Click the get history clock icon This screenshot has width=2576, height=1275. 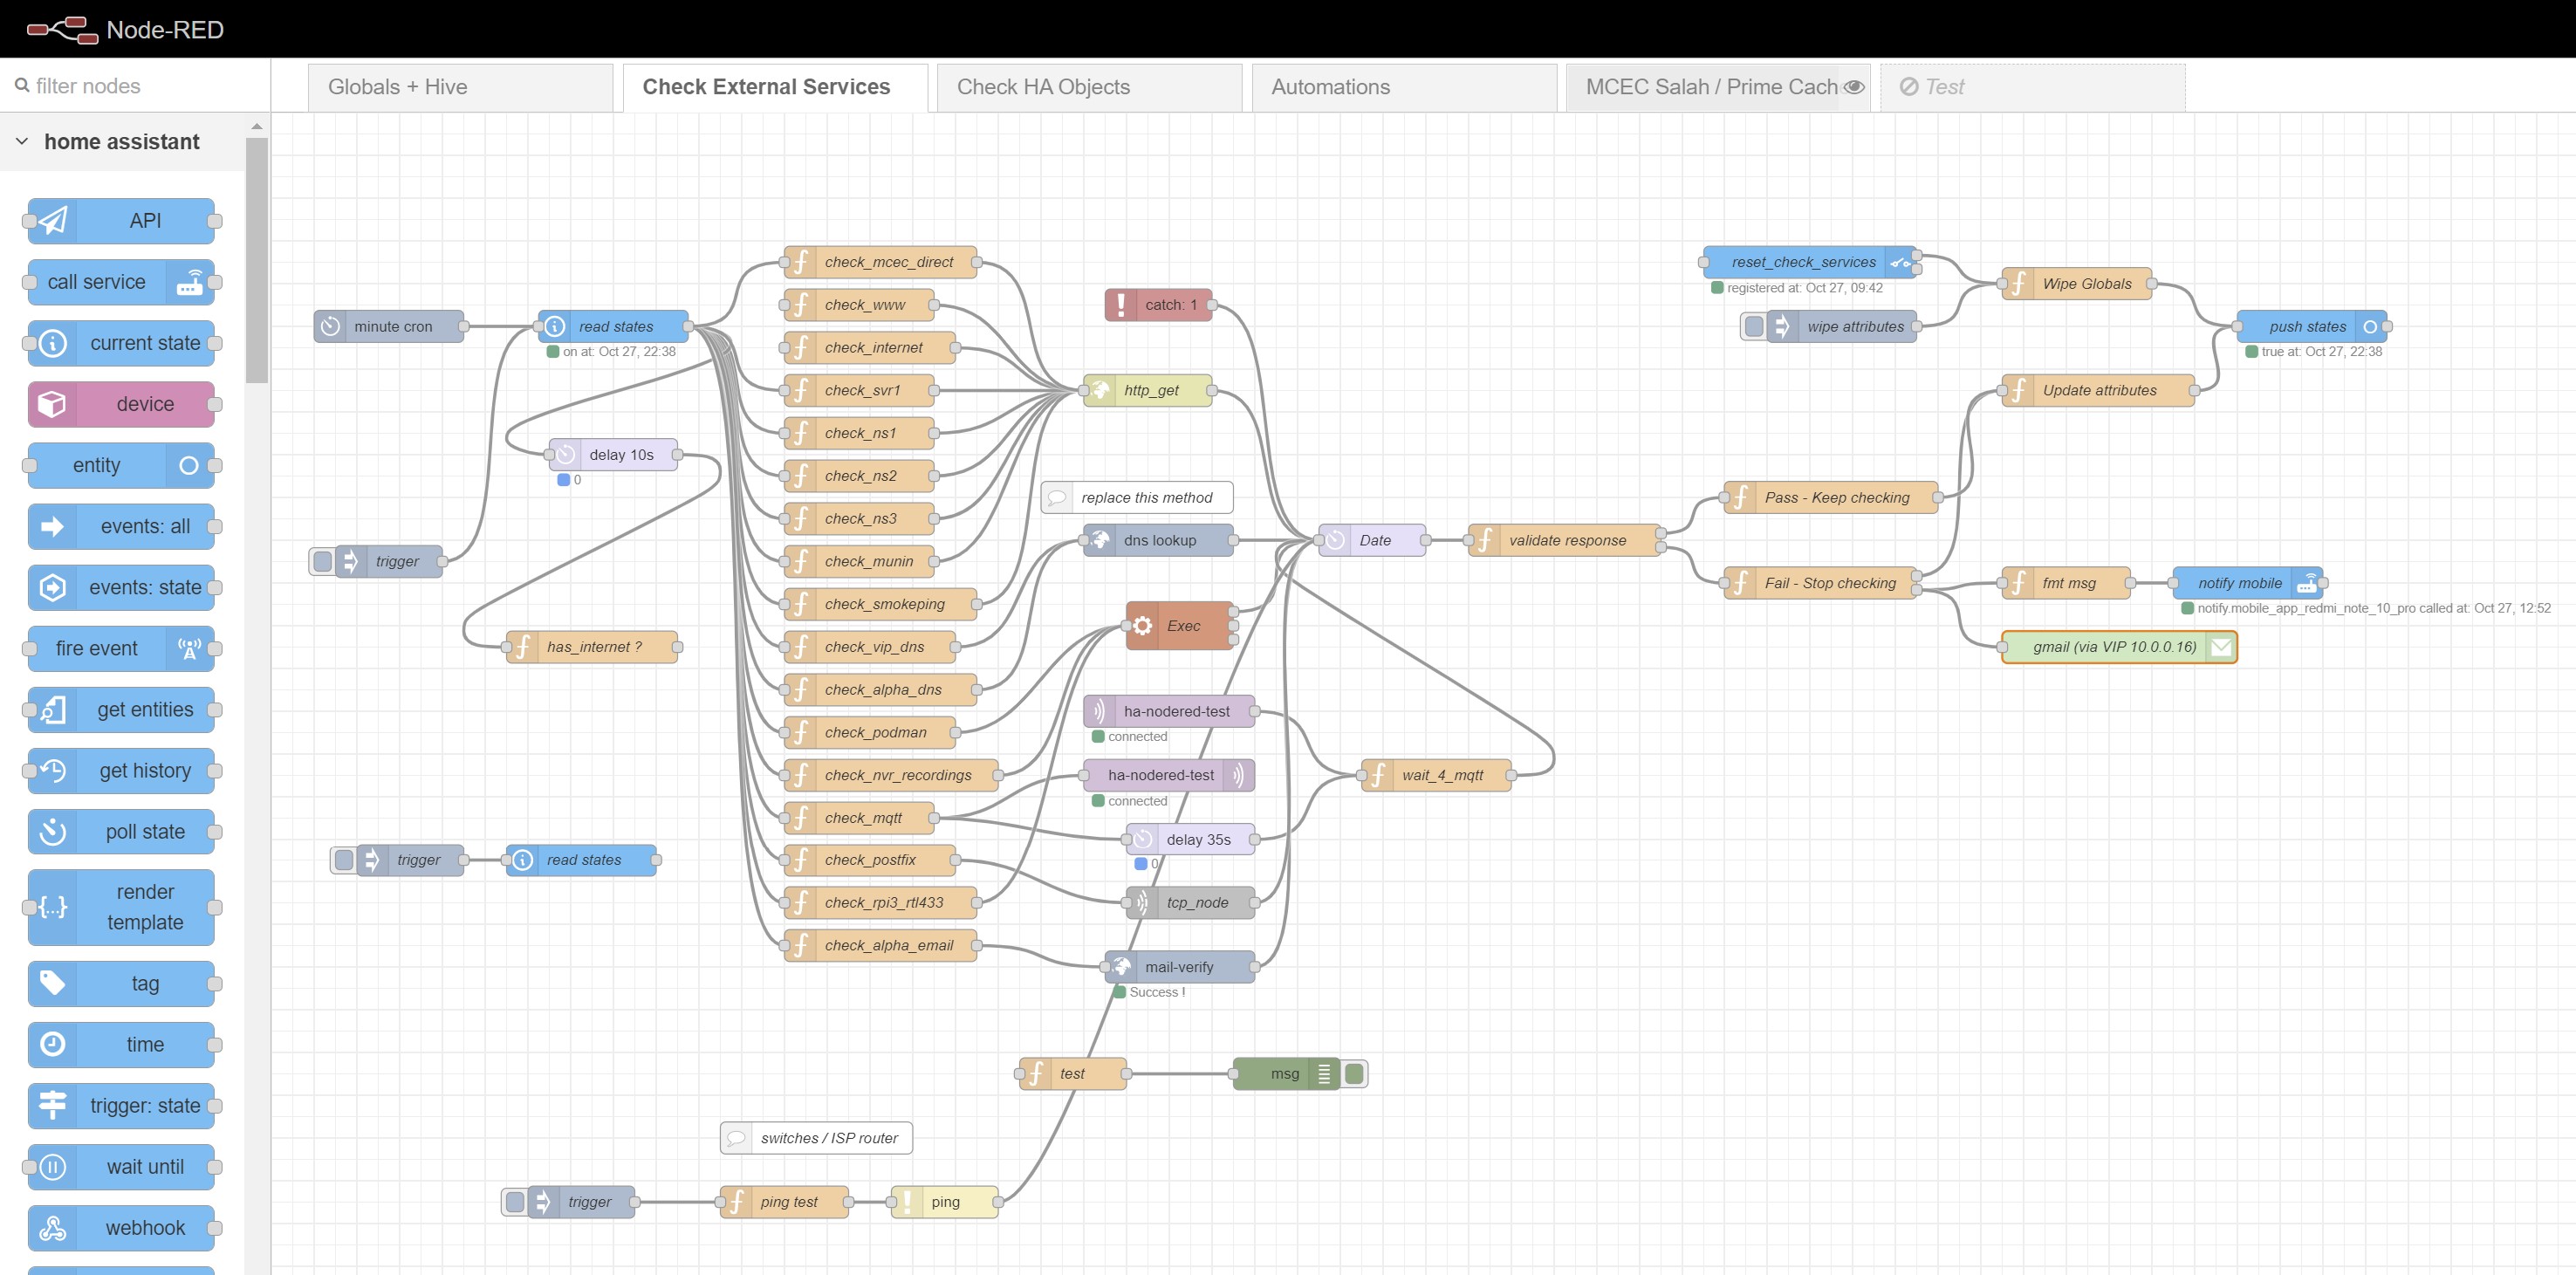pos(53,771)
